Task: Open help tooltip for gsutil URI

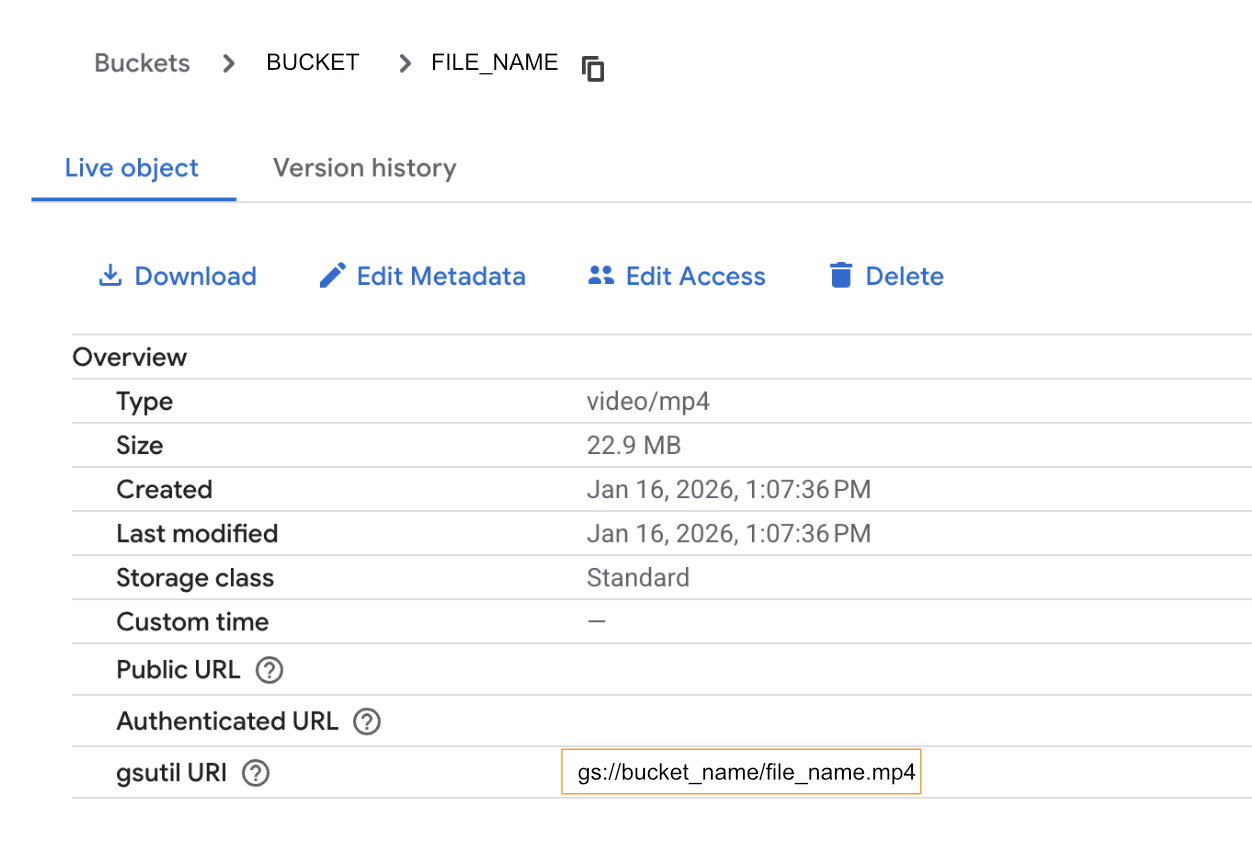Action: click(255, 772)
